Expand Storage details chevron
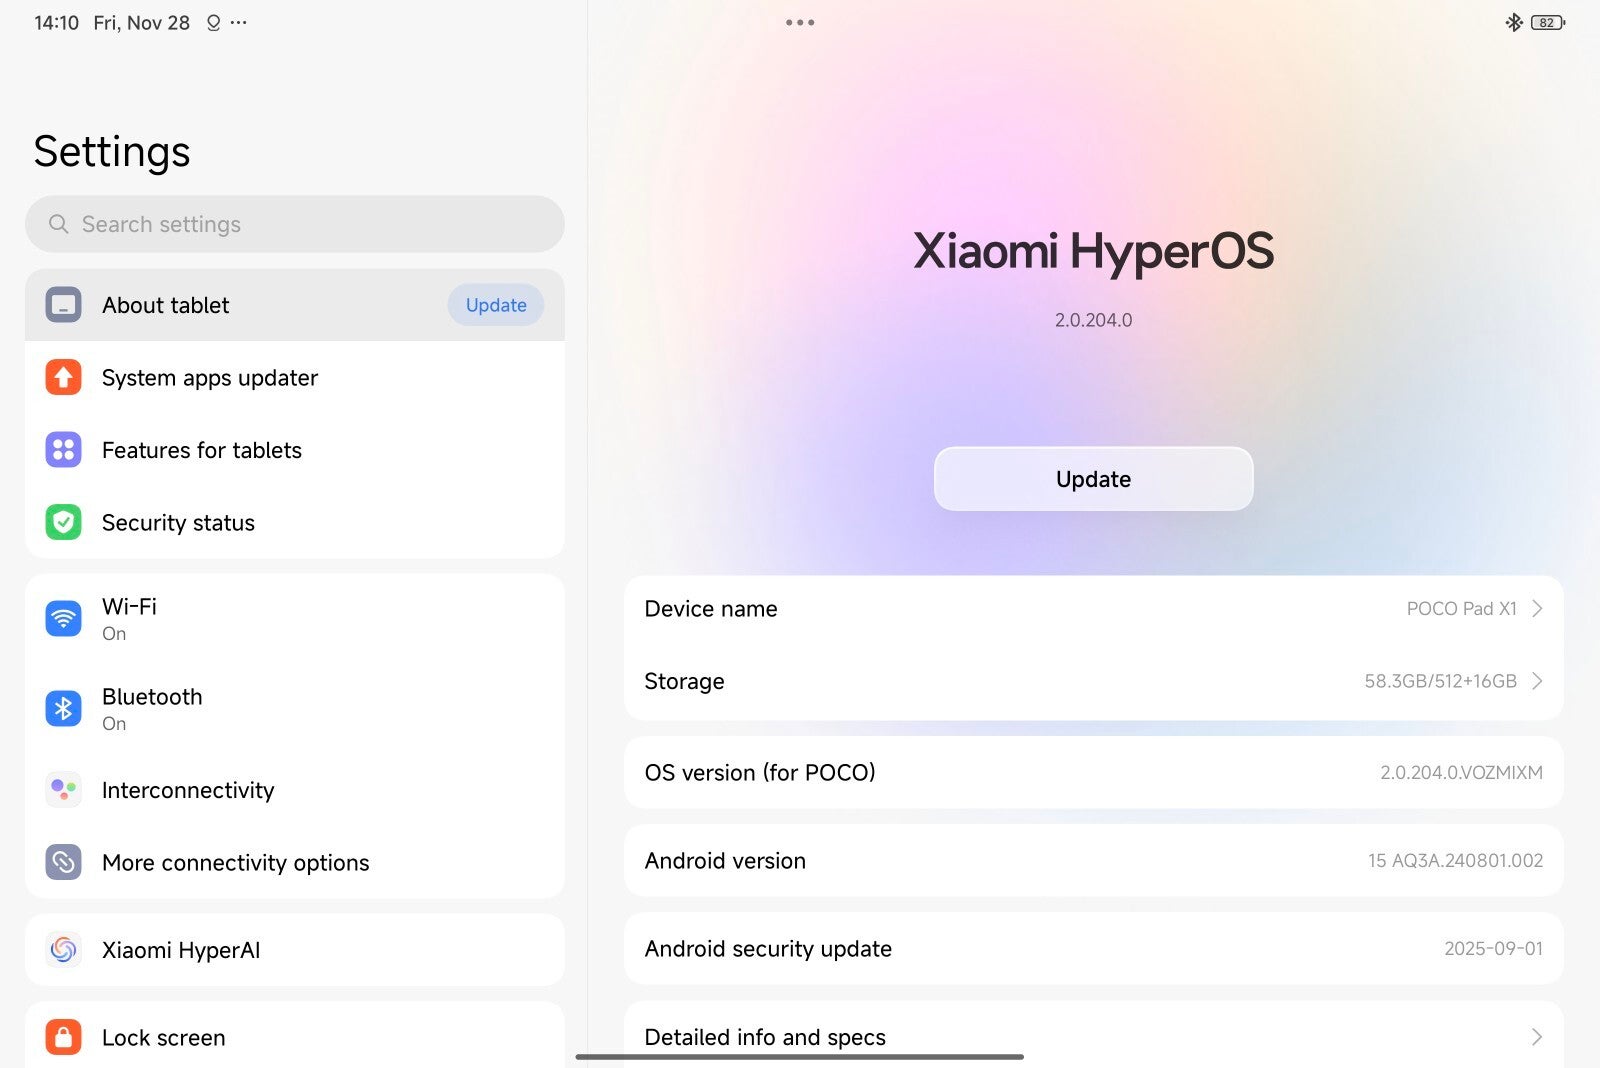Viewport: 1600px width, 1068px height. pos(1537,681)
